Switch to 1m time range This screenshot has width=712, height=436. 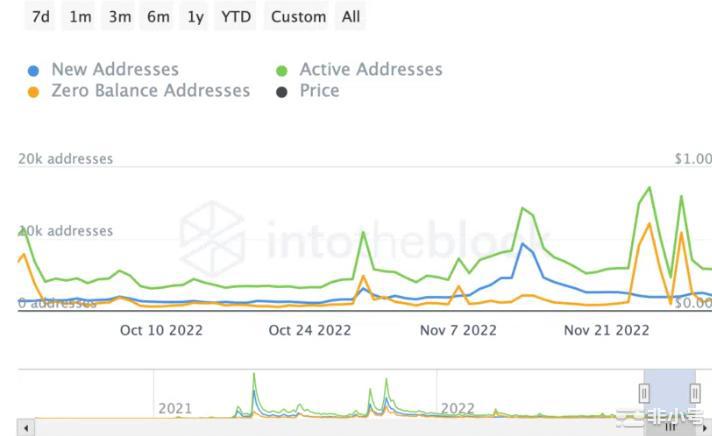(81, 16)
